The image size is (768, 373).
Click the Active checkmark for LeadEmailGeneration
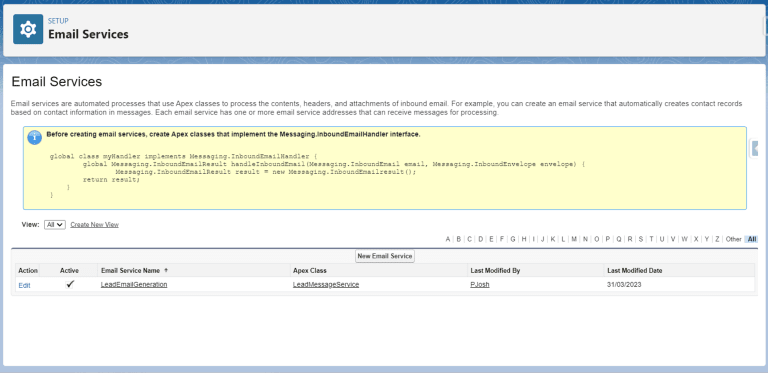pos(70,284)
